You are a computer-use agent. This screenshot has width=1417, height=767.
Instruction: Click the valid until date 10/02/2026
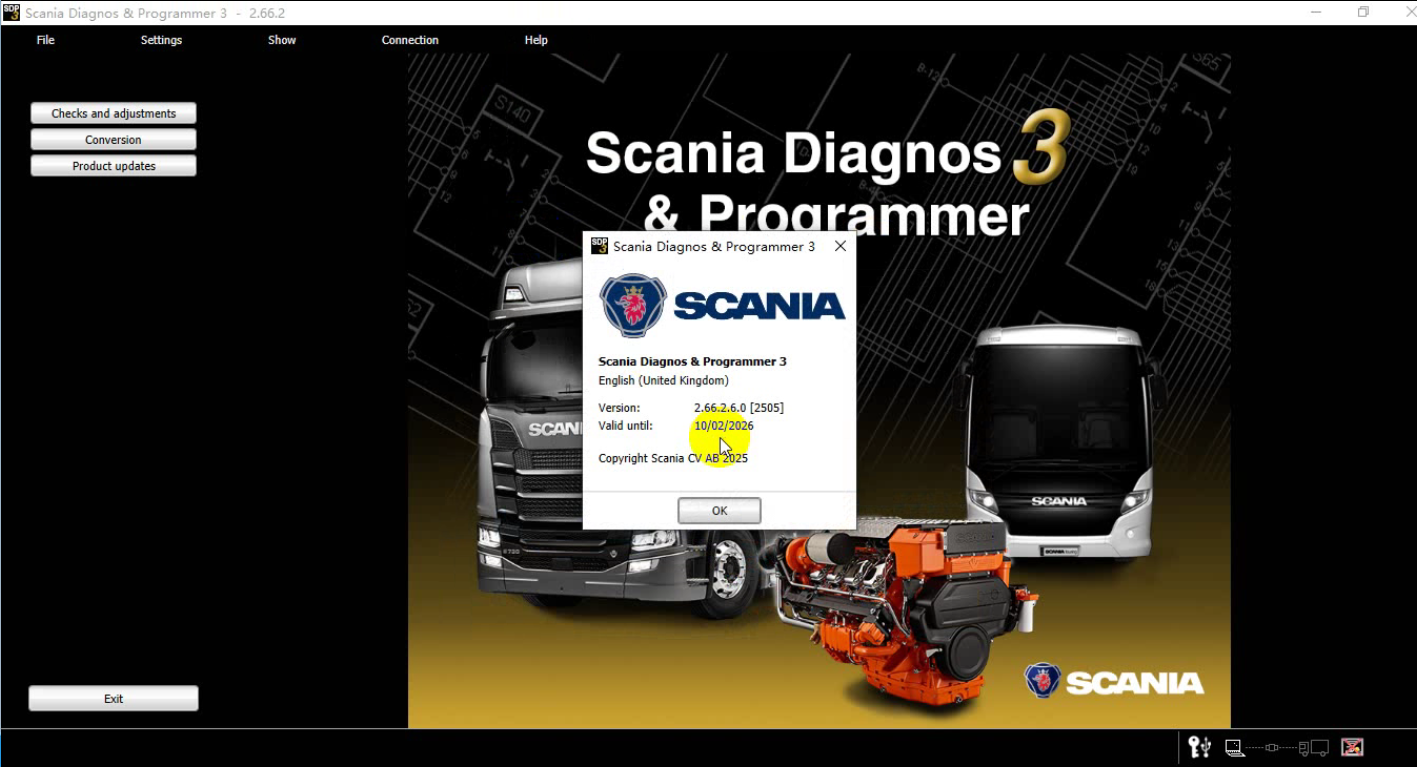[x=724, y=426]
